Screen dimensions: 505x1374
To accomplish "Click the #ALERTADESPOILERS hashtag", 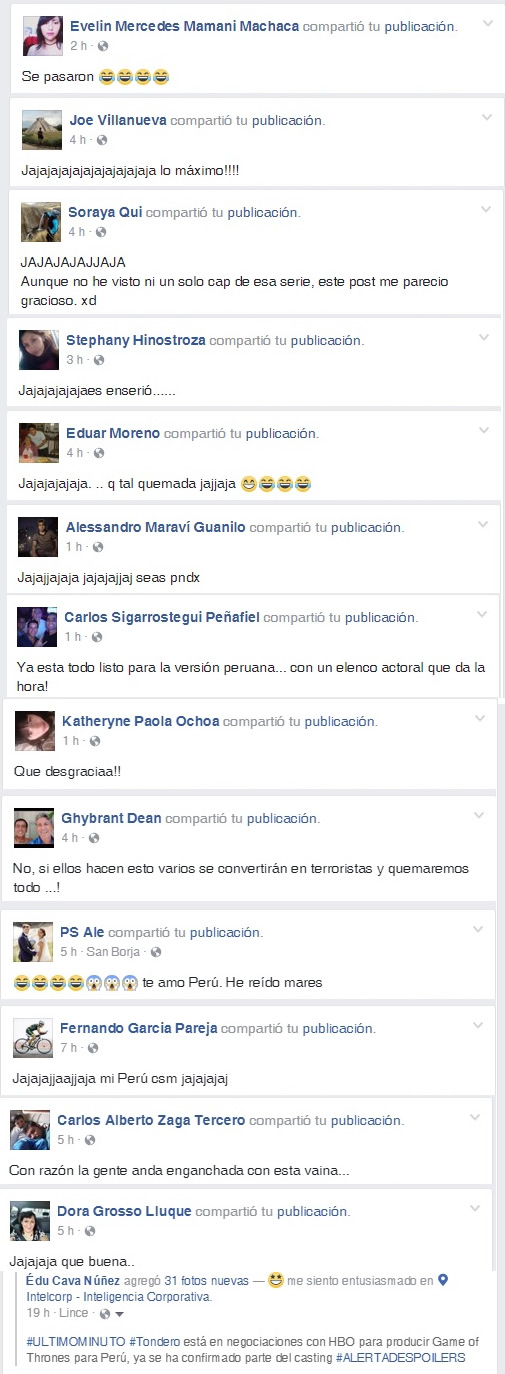I will coord(400,1357).
